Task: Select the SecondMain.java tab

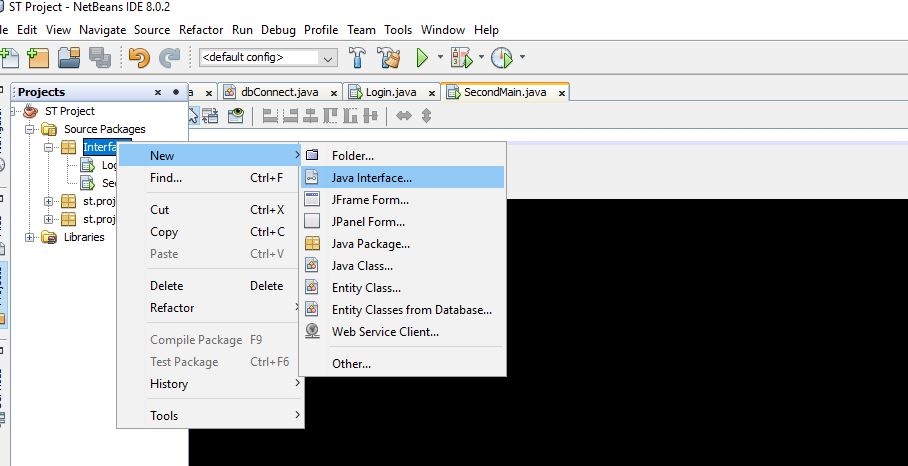Action: tap(505, 92)
